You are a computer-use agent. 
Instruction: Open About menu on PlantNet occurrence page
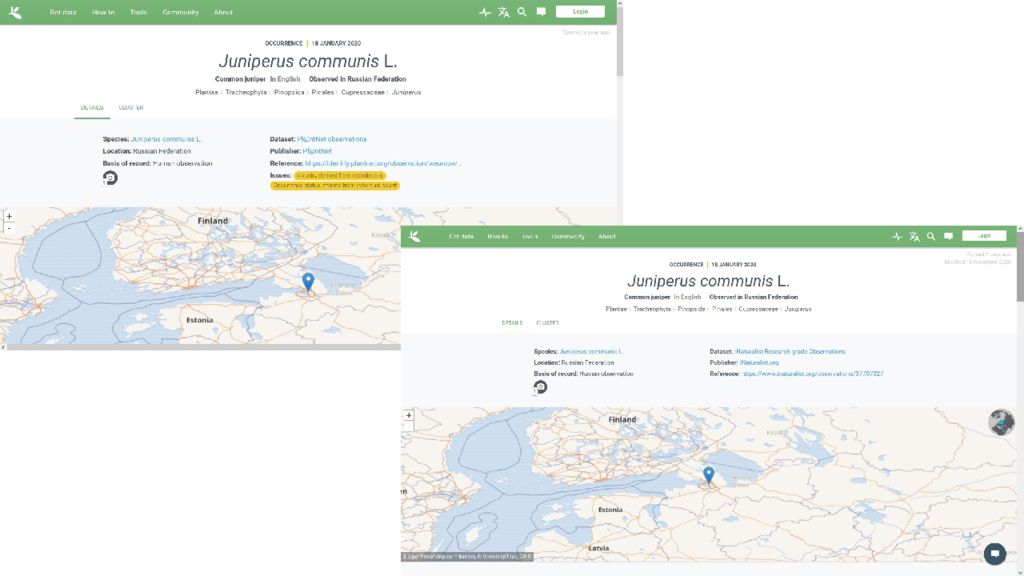coord(223,12)
